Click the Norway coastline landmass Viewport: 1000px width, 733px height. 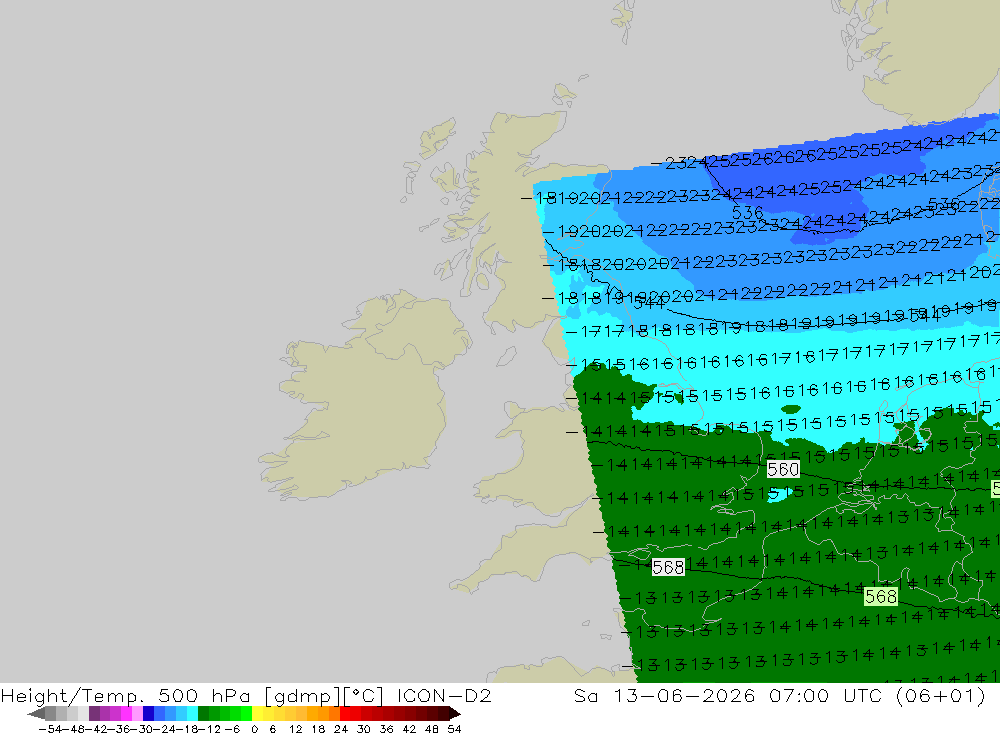pyautogui.click(x=931, y=57)
